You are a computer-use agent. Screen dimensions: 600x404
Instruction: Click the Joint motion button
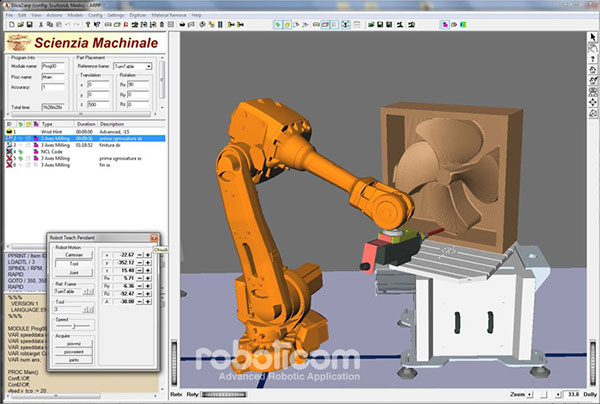(74, 273)
